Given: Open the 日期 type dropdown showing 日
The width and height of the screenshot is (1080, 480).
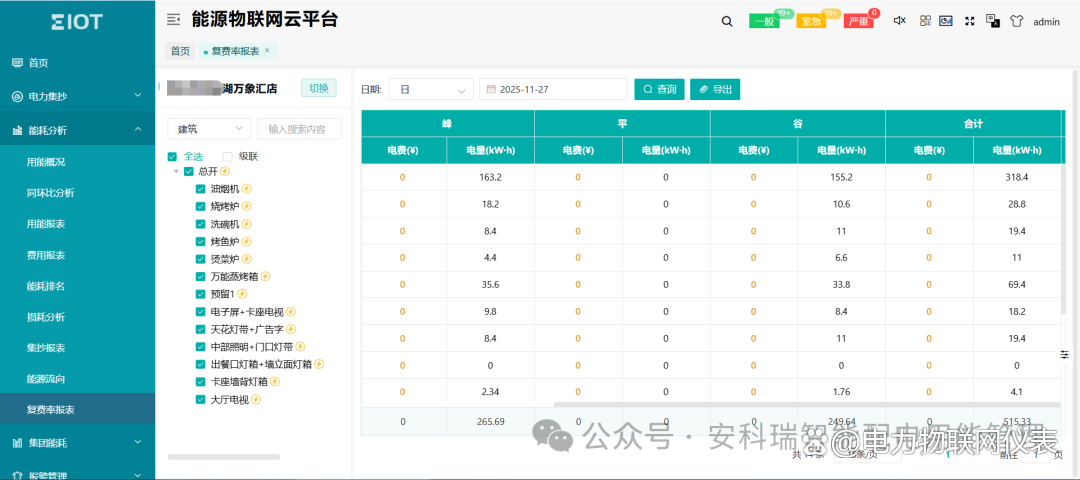Looking at the screenshot, I should (x=431, y=90).
